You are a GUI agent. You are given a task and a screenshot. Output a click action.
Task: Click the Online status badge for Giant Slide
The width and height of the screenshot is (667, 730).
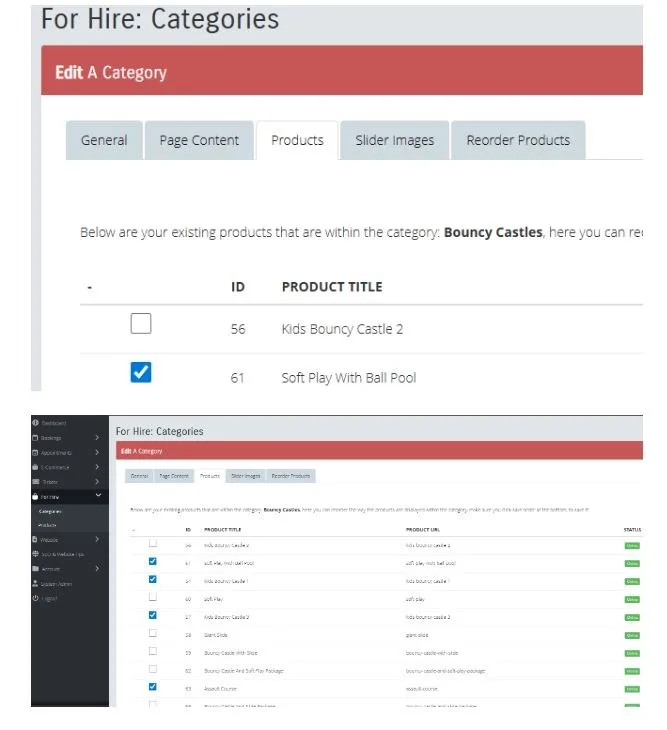632,635
